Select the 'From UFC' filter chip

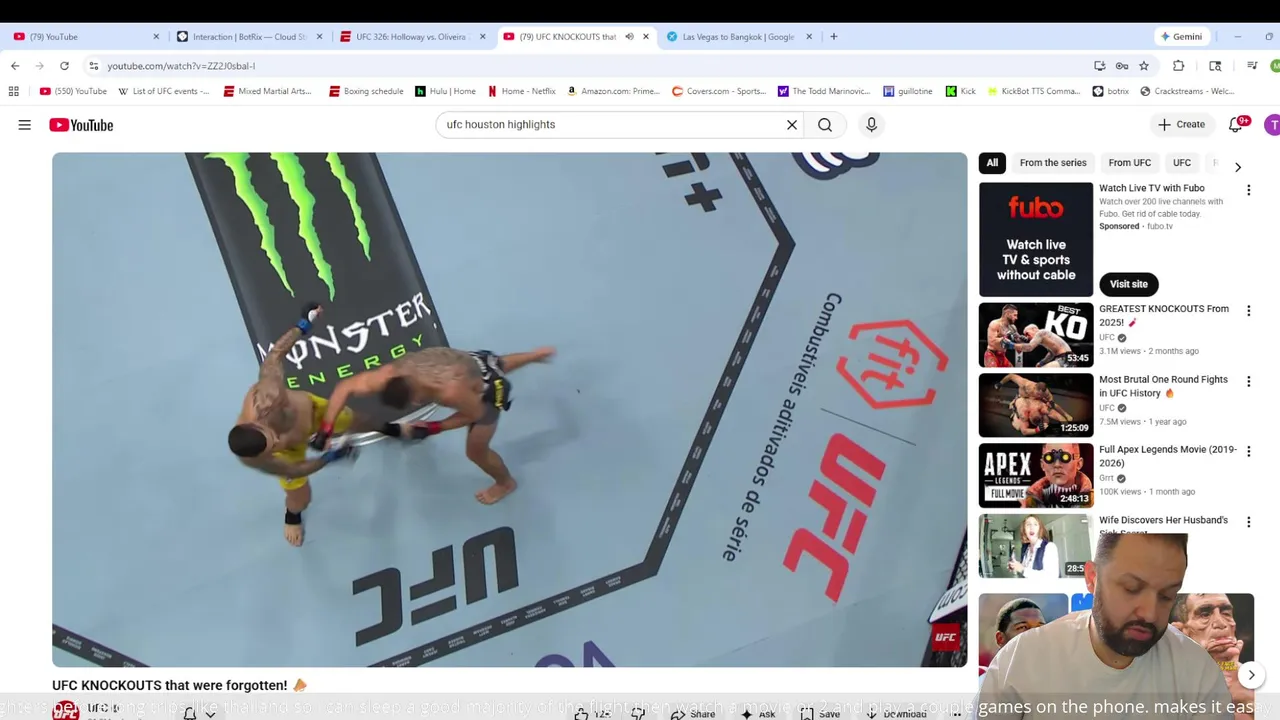click(1129, 163)
